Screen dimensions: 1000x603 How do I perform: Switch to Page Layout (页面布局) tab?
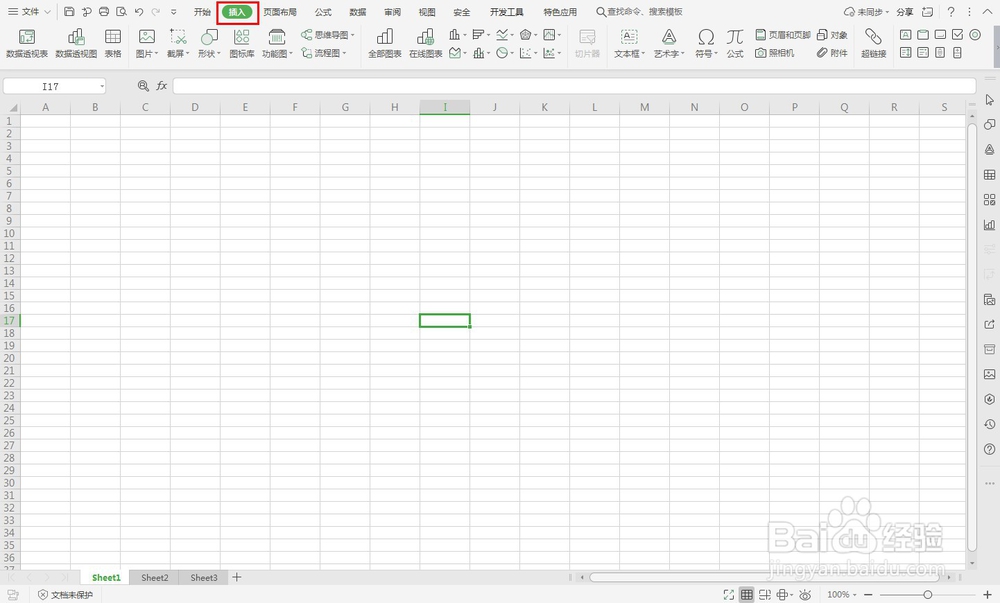click(280, 12)
